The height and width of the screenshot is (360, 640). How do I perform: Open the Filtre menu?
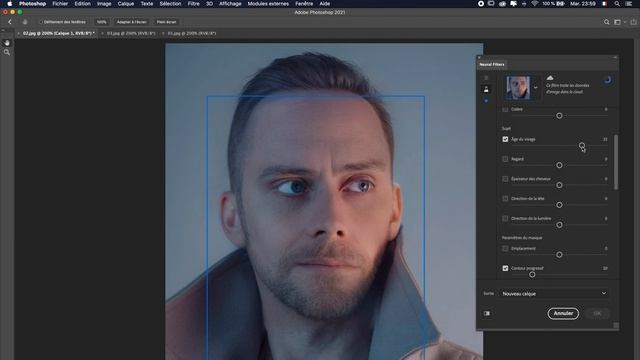[193, 4]
